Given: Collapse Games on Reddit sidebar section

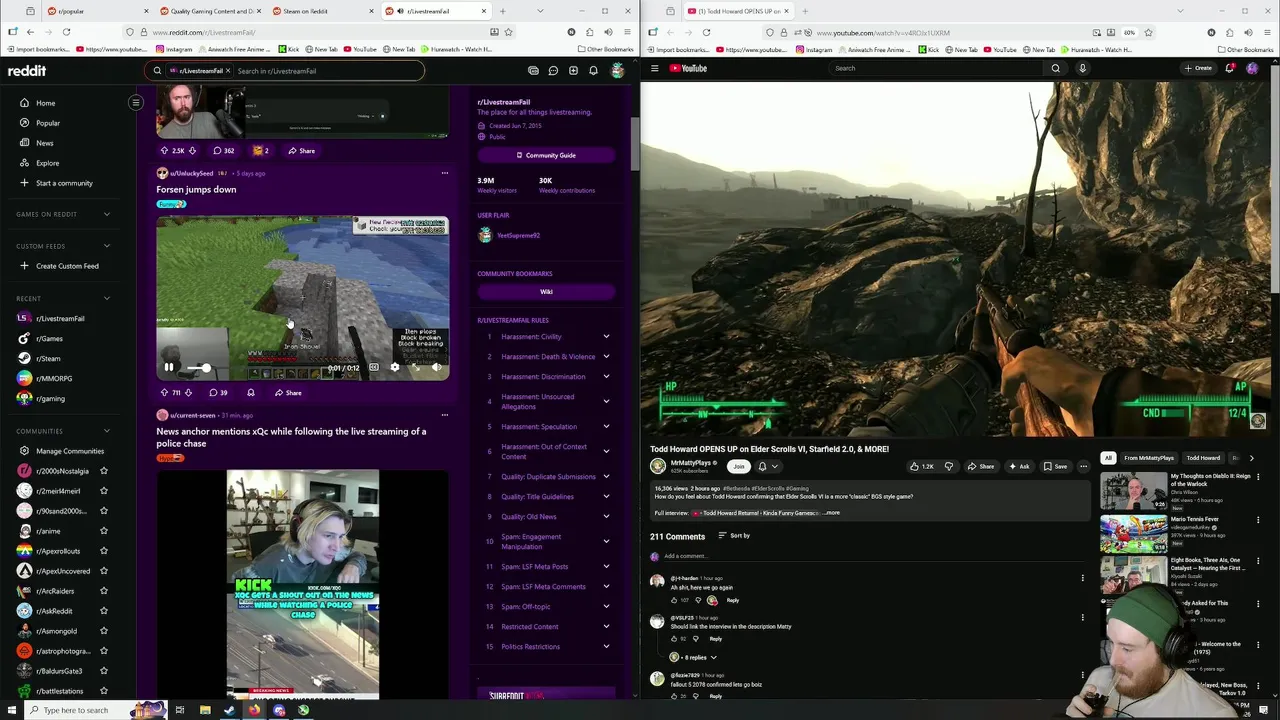Looking at the screenshot, I should point(107,214).
